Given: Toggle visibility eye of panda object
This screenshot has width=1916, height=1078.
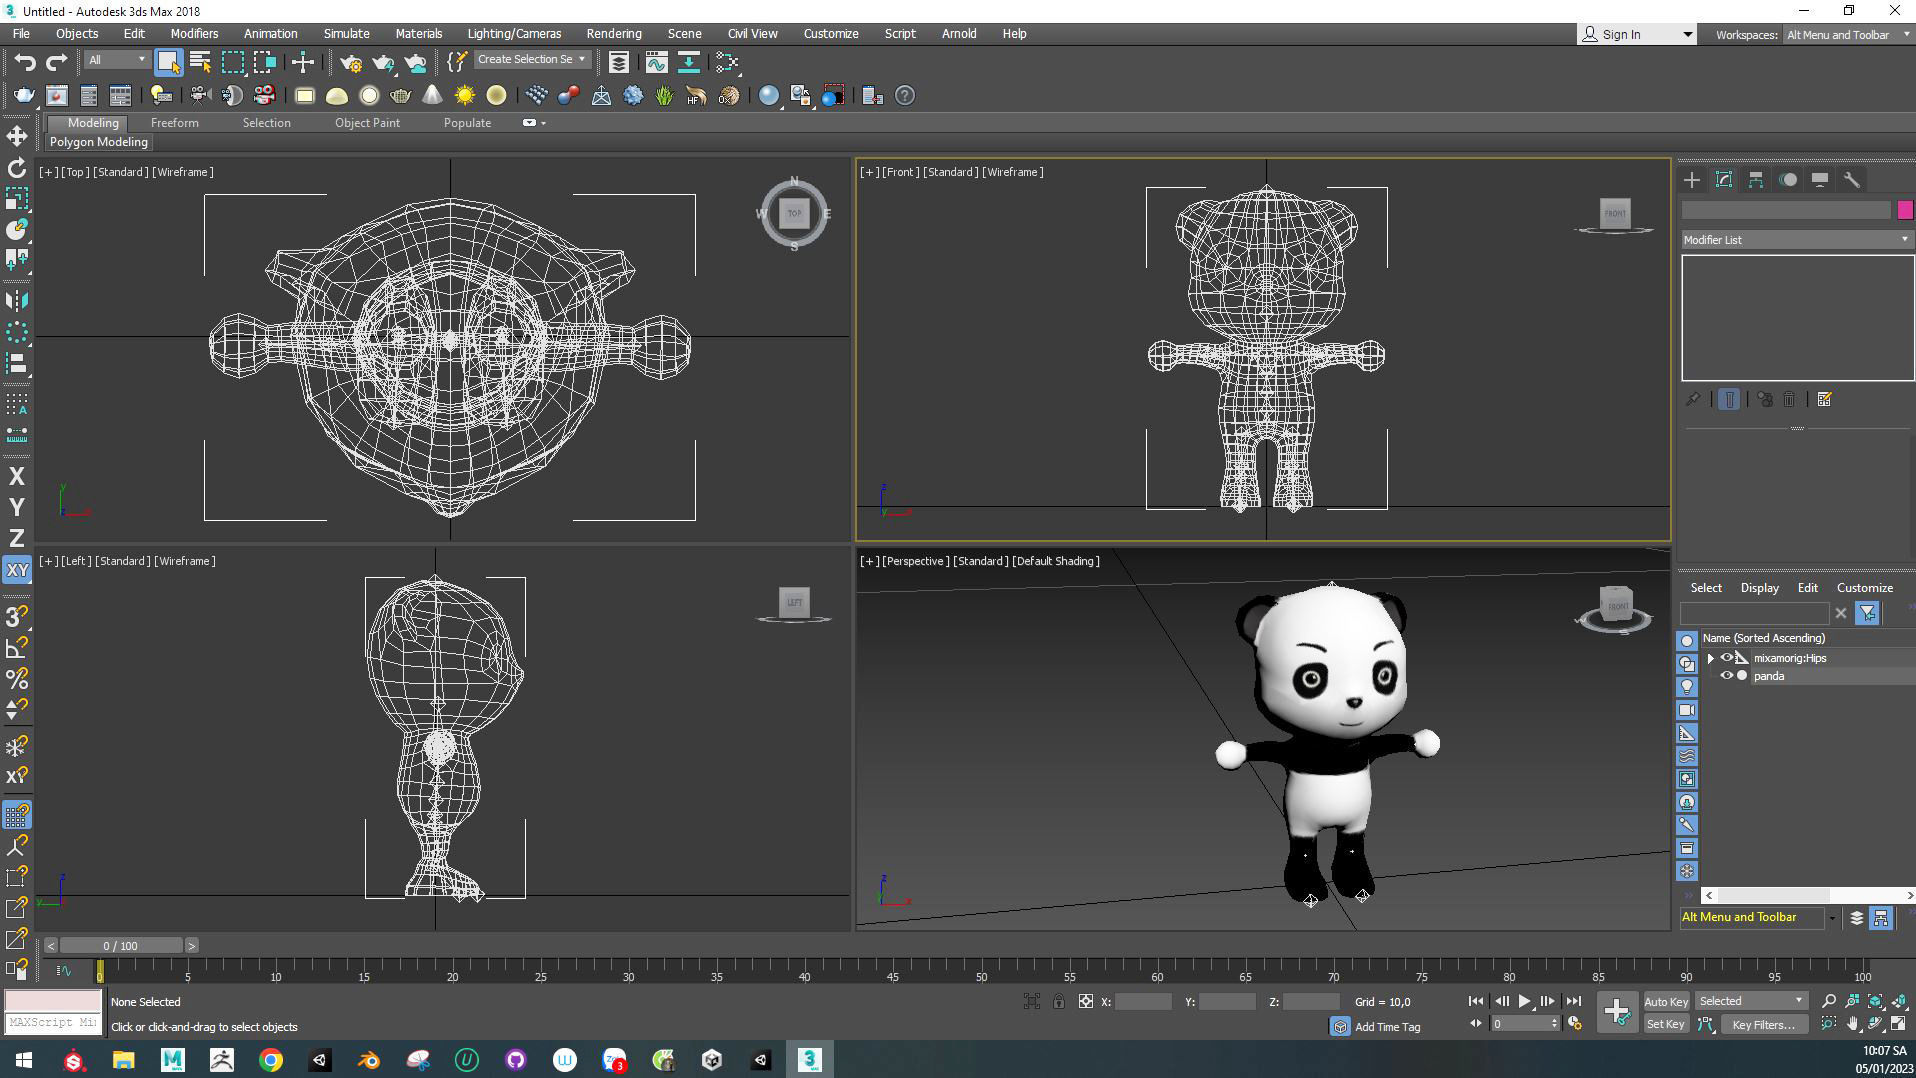Looking at the screenshot, I should point(1726,676).
